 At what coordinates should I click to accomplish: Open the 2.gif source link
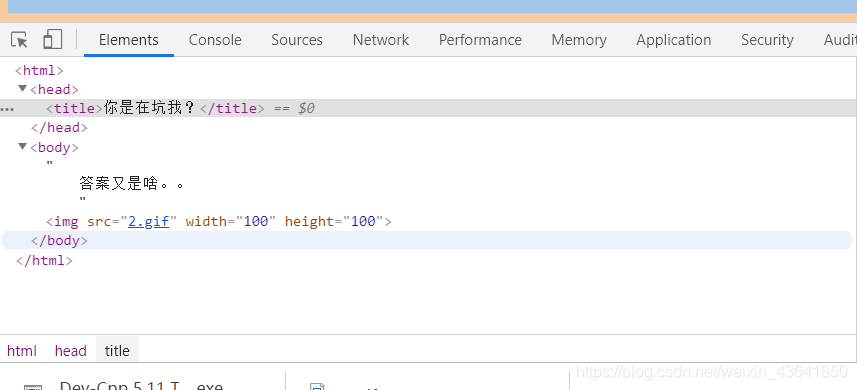pyautogui.click(x=149, y=221)
